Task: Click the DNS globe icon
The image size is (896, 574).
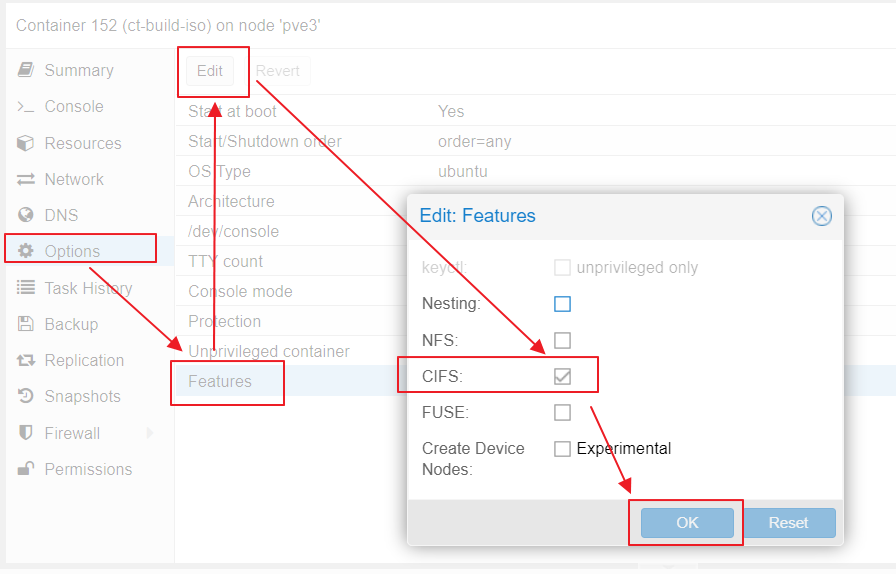Action: coord(26,215)
